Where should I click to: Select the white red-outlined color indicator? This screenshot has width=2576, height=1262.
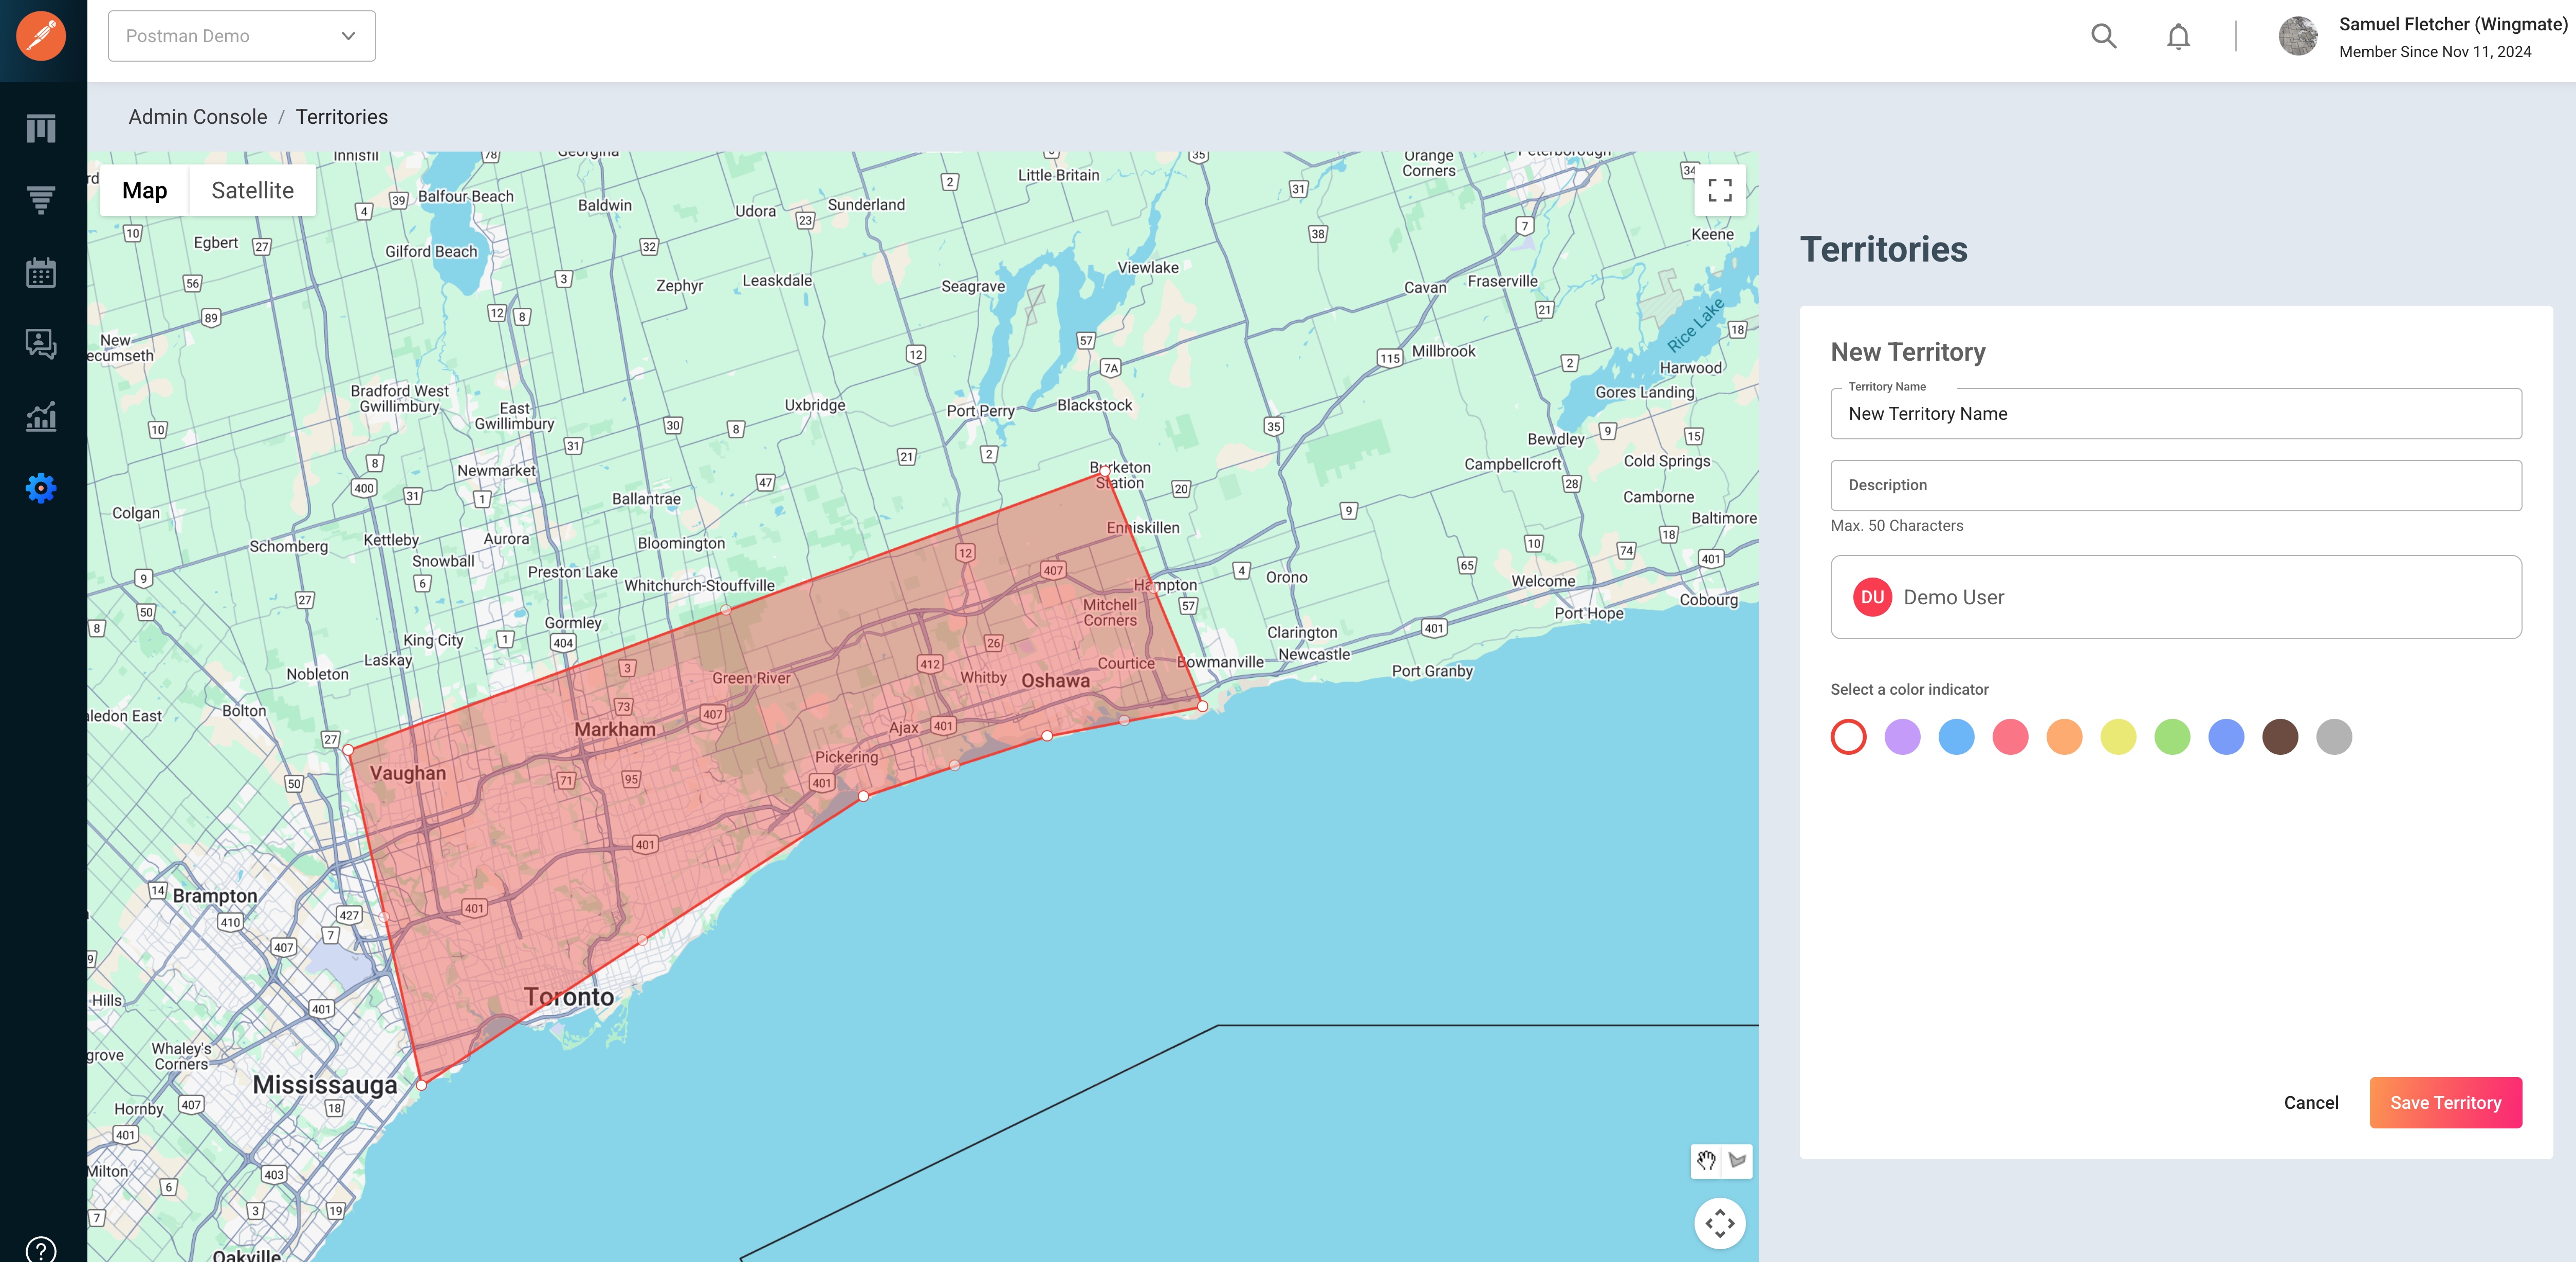click(x=1848, y=737)
